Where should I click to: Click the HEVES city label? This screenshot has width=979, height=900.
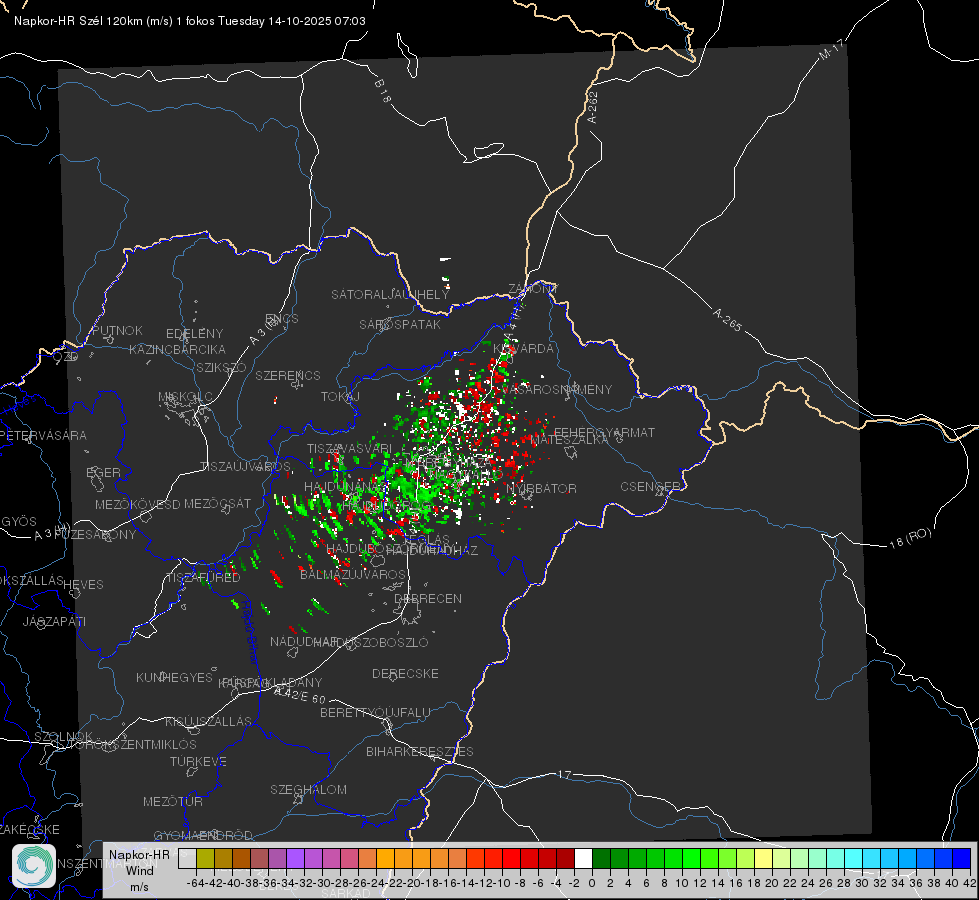pyautogui.click(x=83, y=585)
